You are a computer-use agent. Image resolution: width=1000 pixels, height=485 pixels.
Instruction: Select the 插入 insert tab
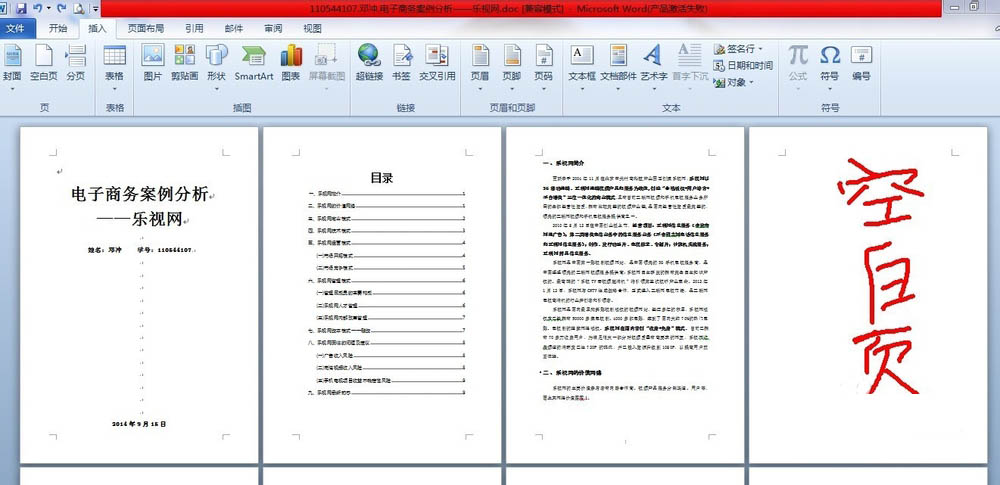[98, 29]
